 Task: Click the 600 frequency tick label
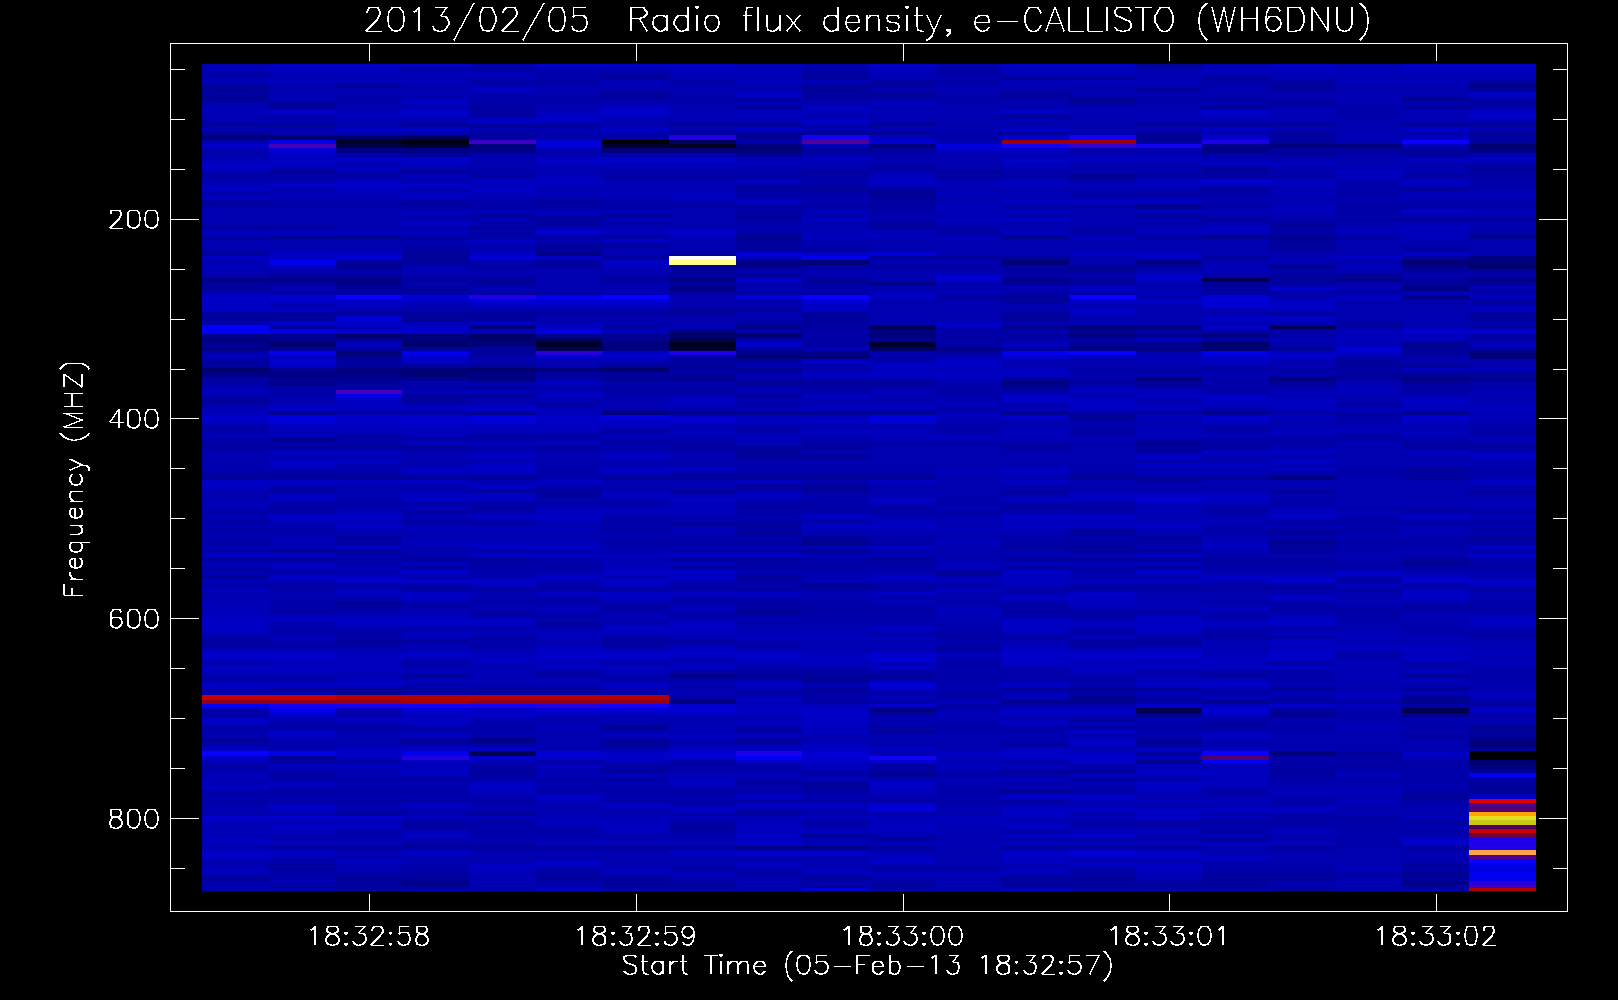[x=134, y=620]
